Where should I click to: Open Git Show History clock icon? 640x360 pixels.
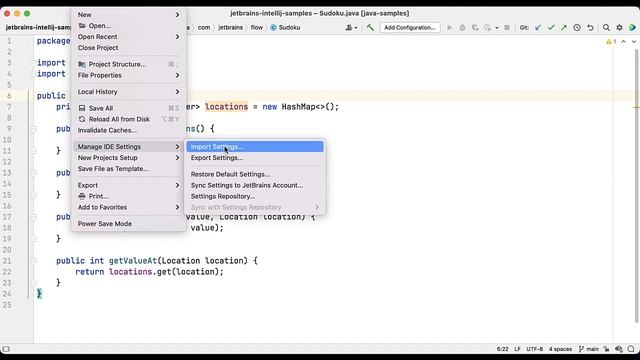point(577,27)
